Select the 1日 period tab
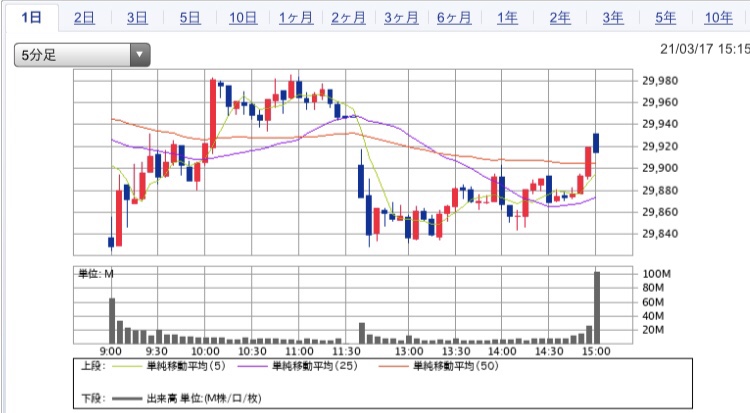 pyautogui.click(x=32, y=18)
